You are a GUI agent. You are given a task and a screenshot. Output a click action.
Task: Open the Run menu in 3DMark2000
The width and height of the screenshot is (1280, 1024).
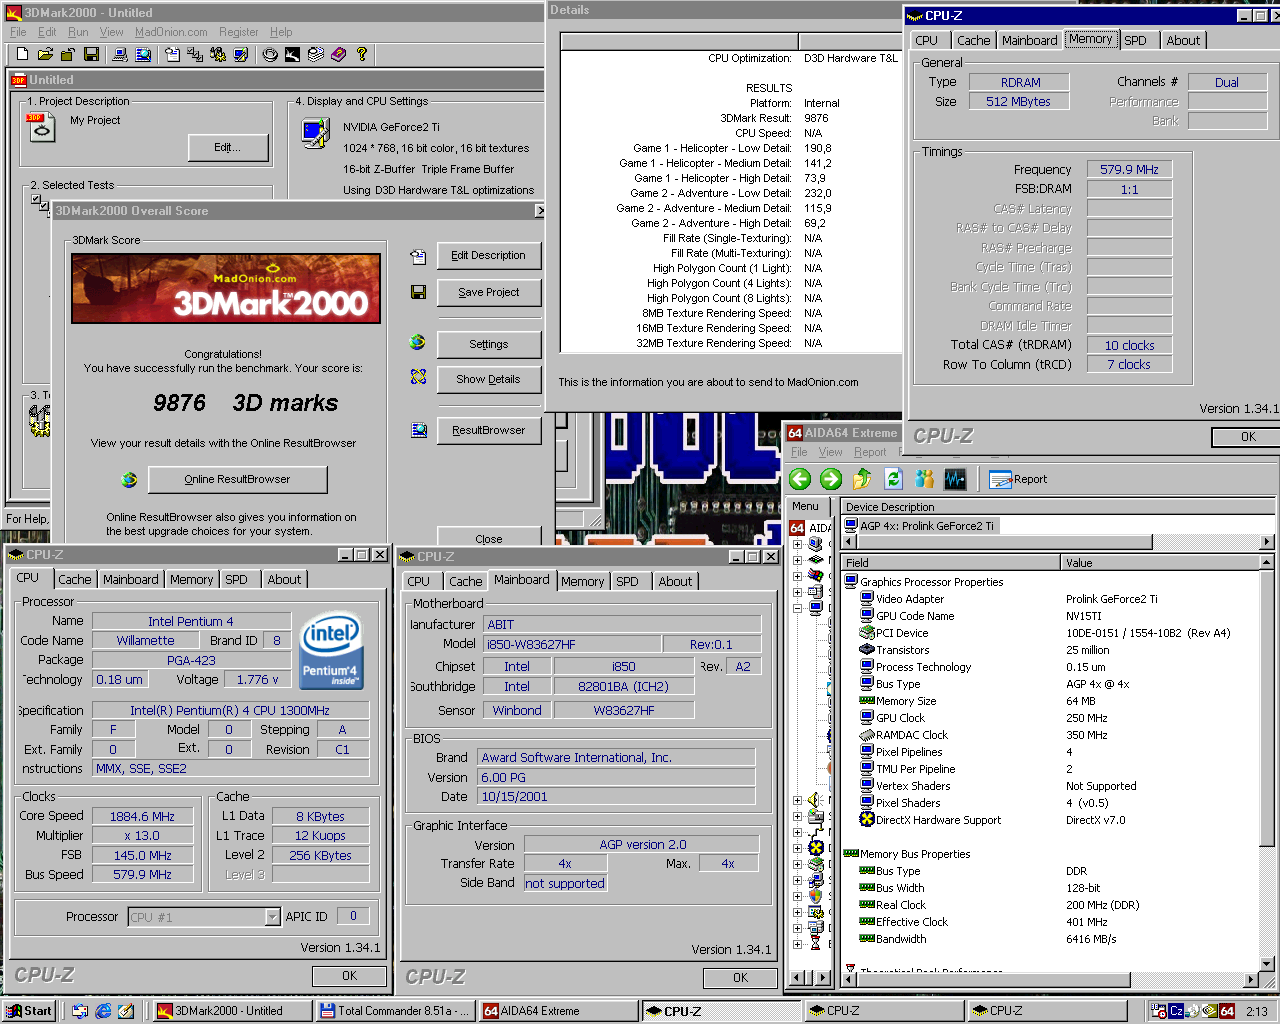coord(78,32)
